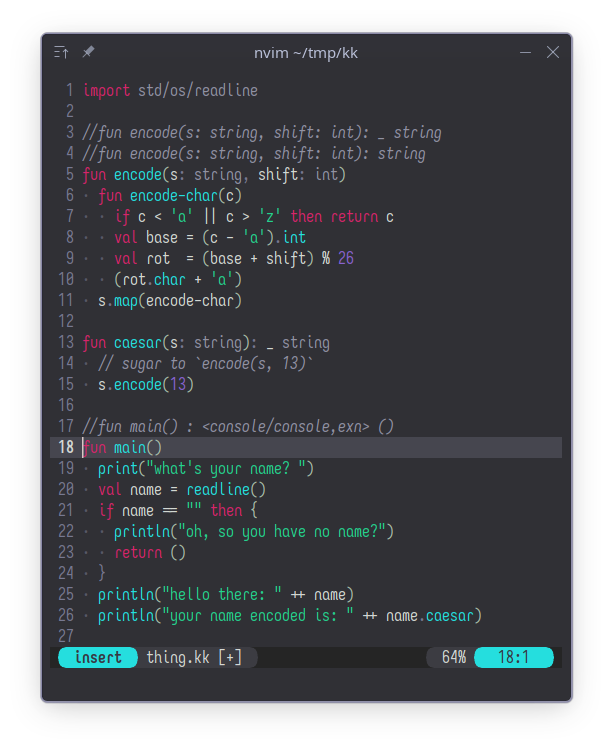The width and height of the screenshot is (613, 751).
Task: Click the number '26' on line 9
Action: 346,259
